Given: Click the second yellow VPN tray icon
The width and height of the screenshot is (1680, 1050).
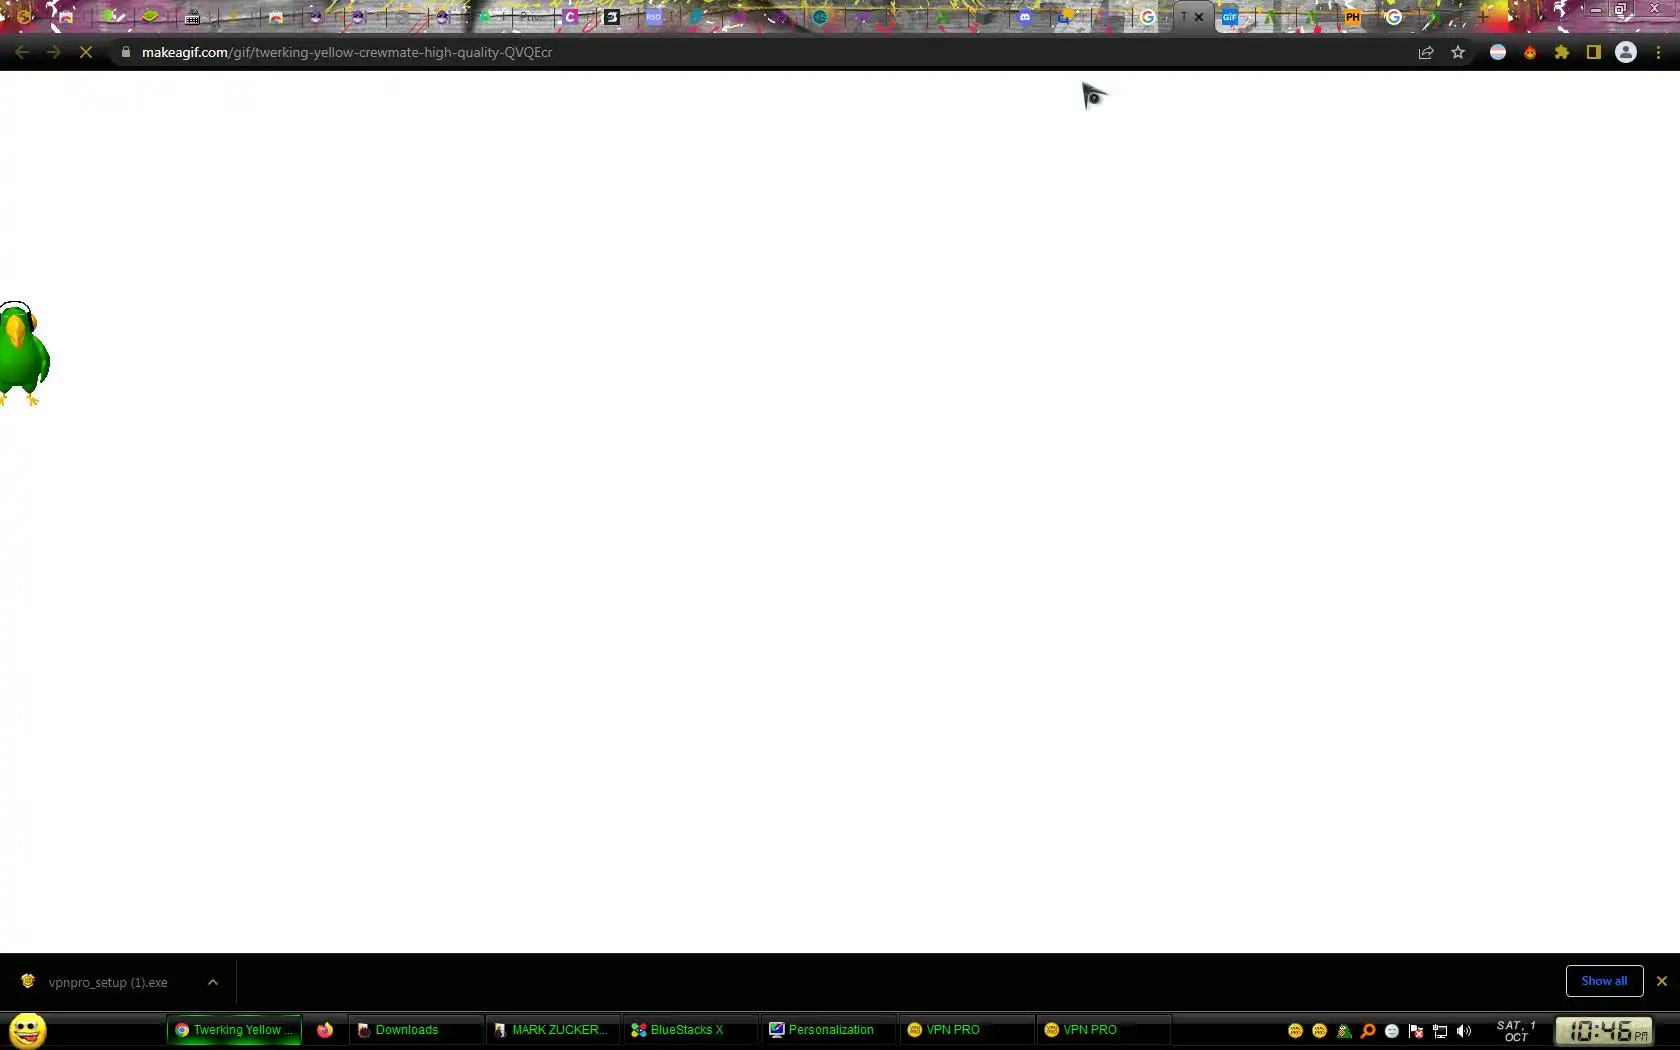Looking at the screenshot, I should click(x=1320, y=1031).
